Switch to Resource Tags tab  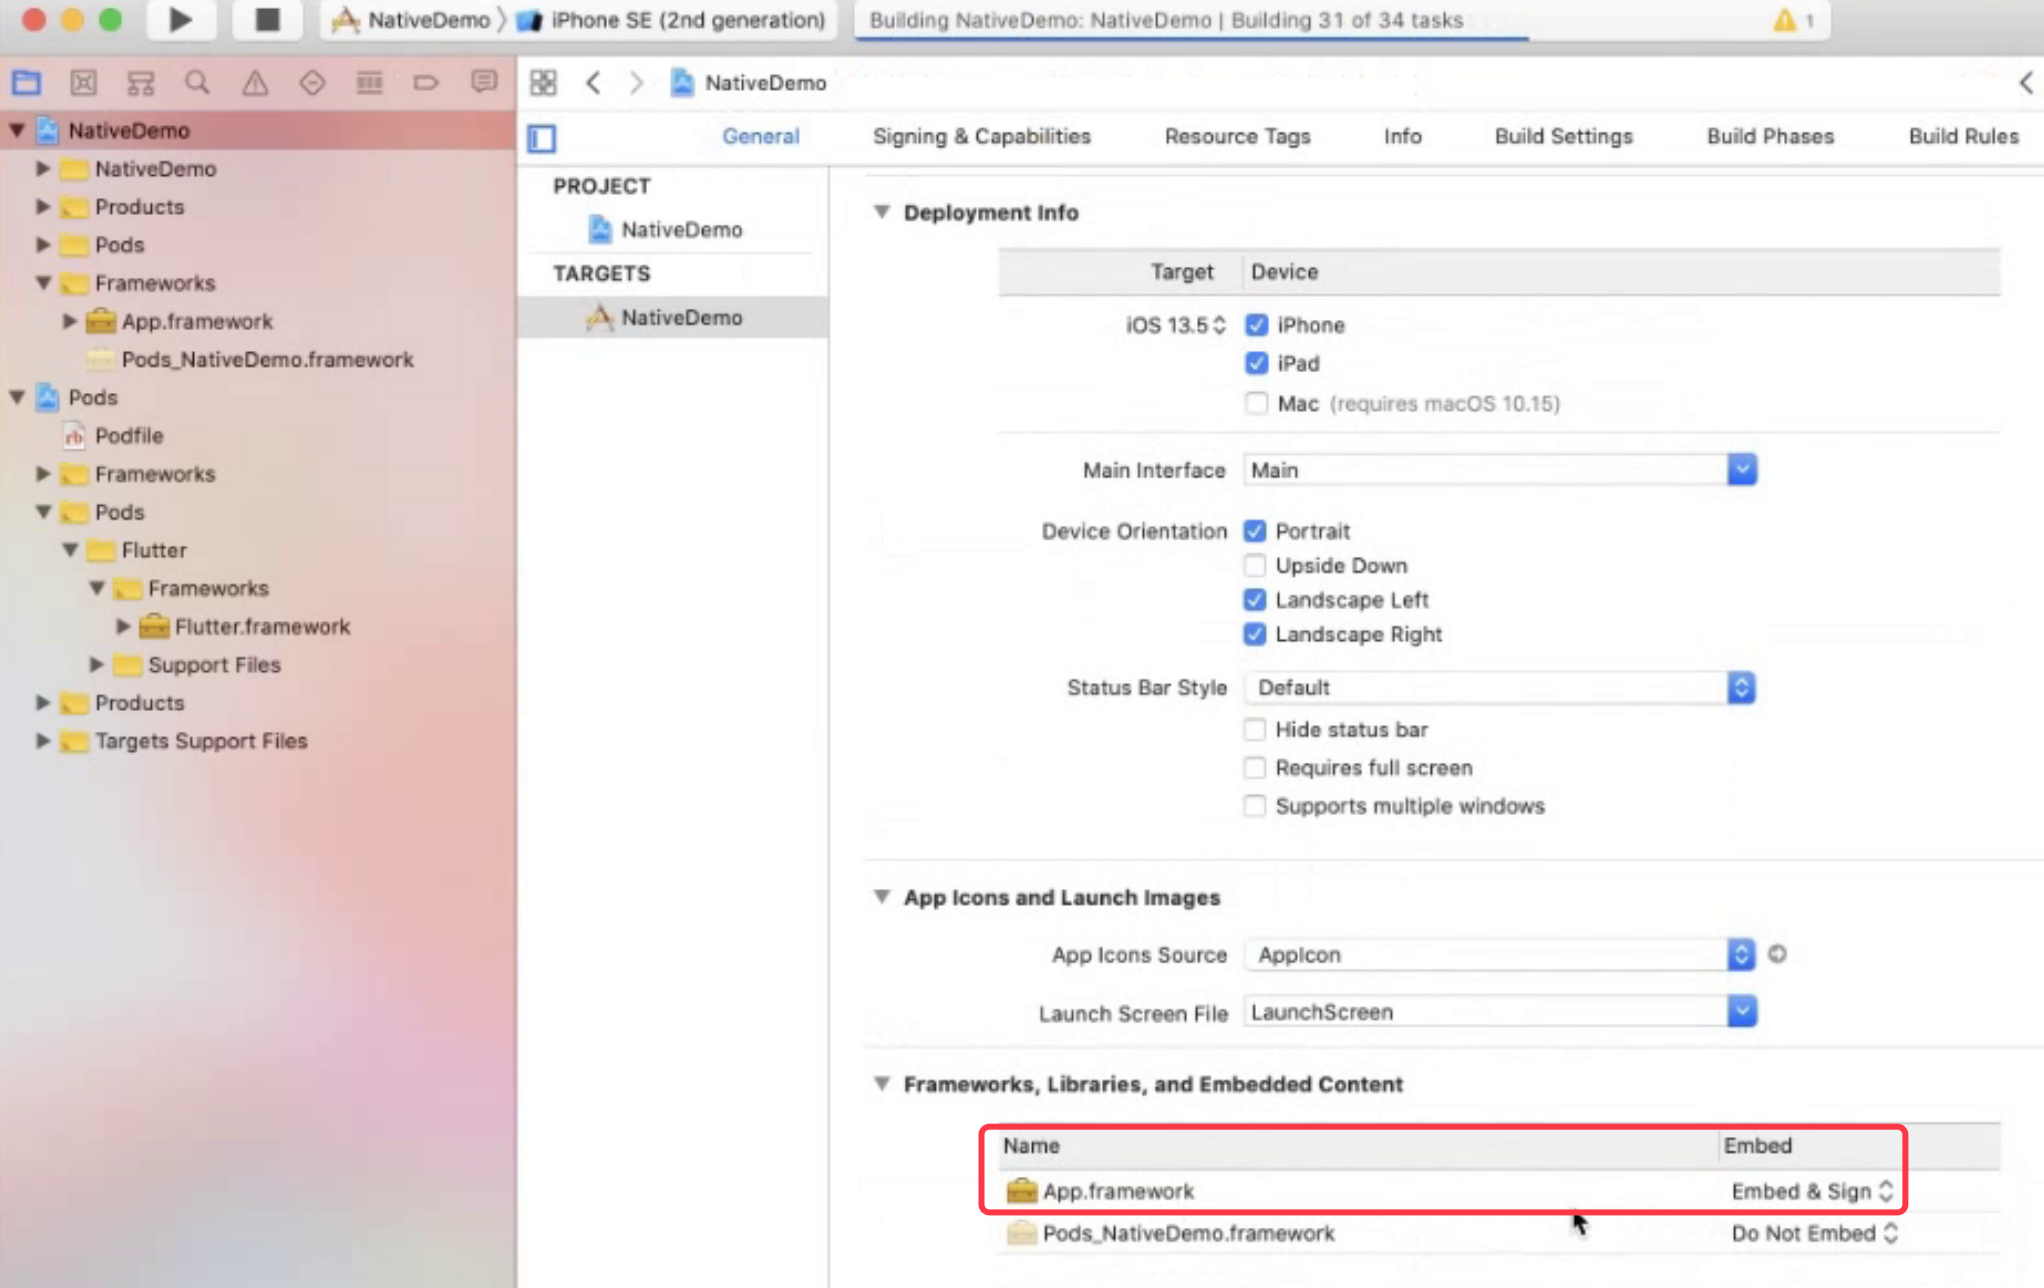(1237, 136)
